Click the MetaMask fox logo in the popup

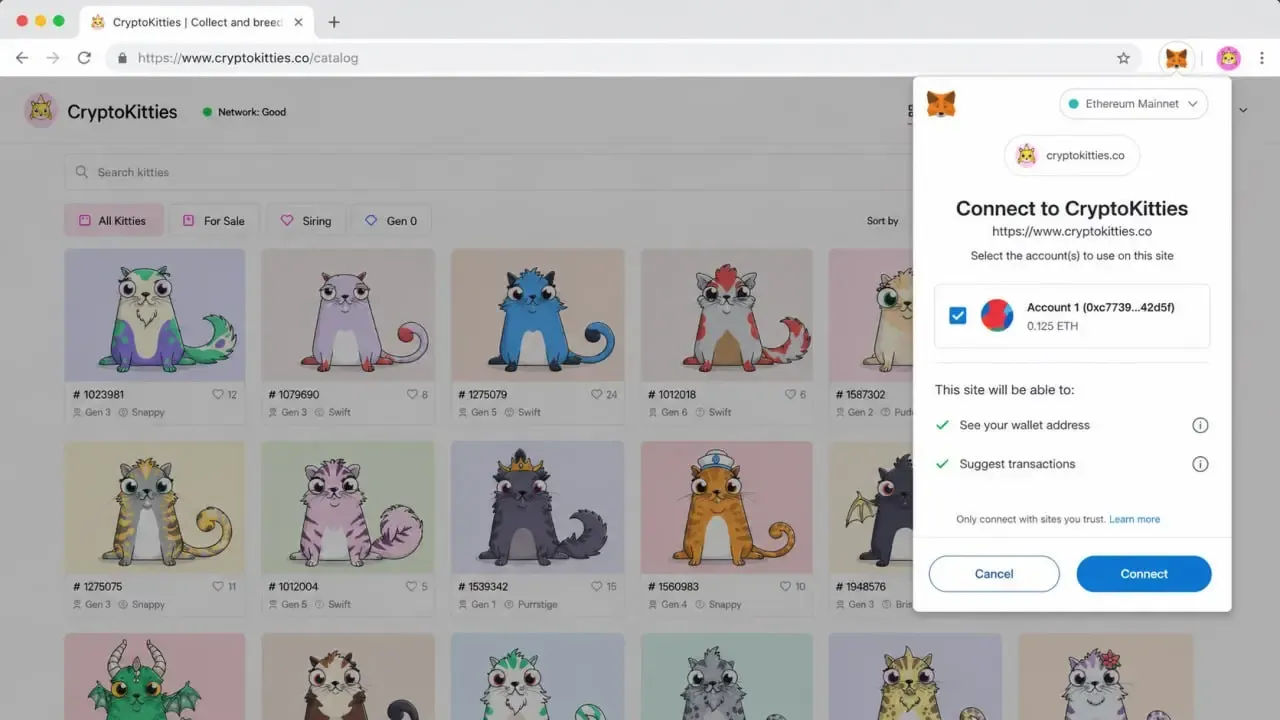click(940, 103)
